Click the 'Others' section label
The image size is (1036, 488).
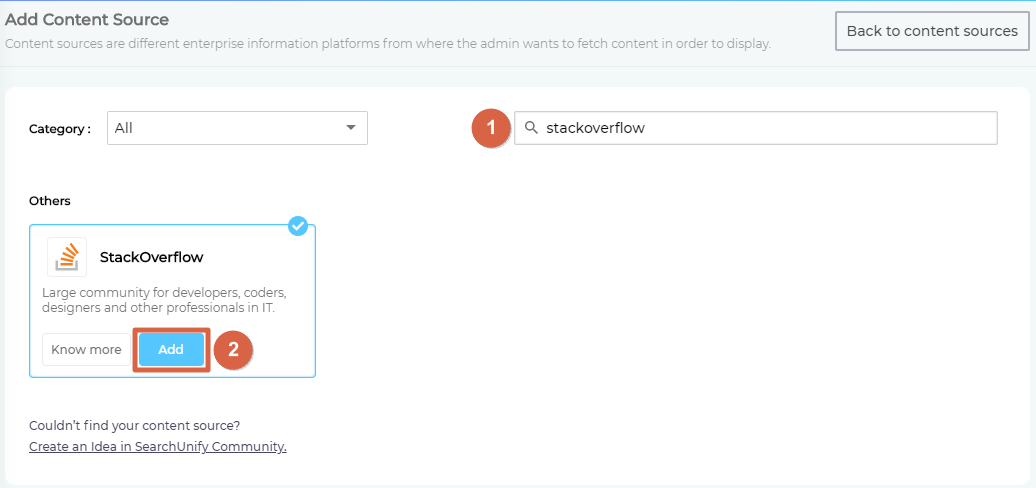(x=50, y=201)
